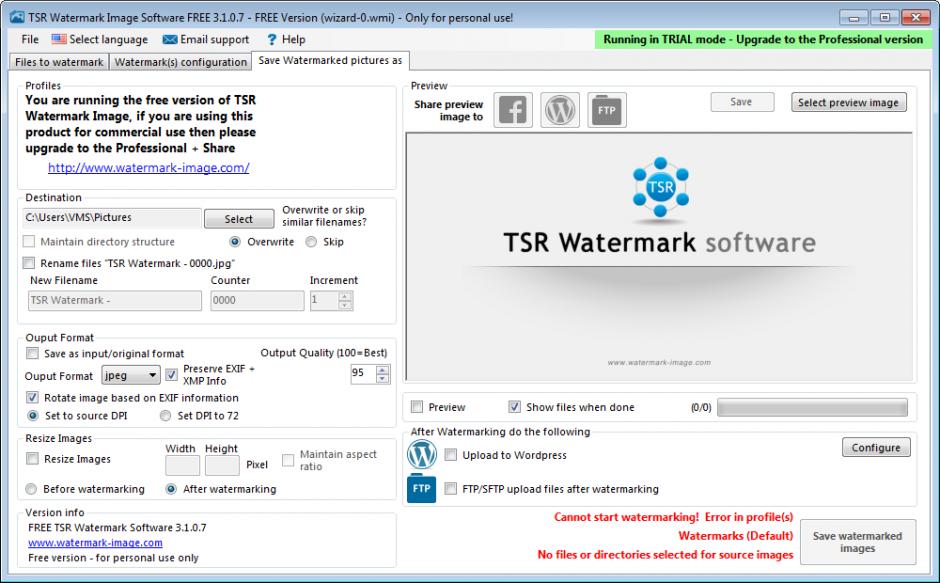Screen dimensions: 940x583
Task: Open the Ouput Format jpeg dropdown
Action: [x=131, y=375]
